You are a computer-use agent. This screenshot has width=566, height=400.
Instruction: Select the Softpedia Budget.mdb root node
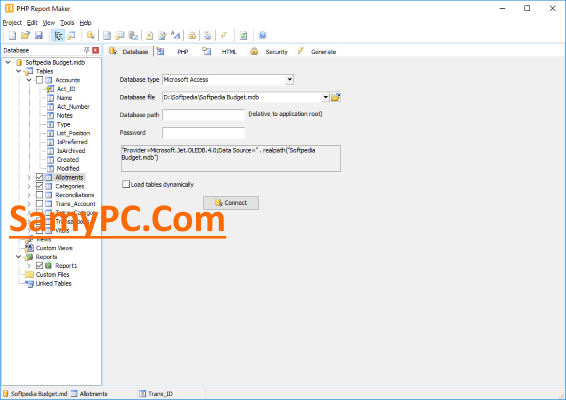(x=55, y=62)
